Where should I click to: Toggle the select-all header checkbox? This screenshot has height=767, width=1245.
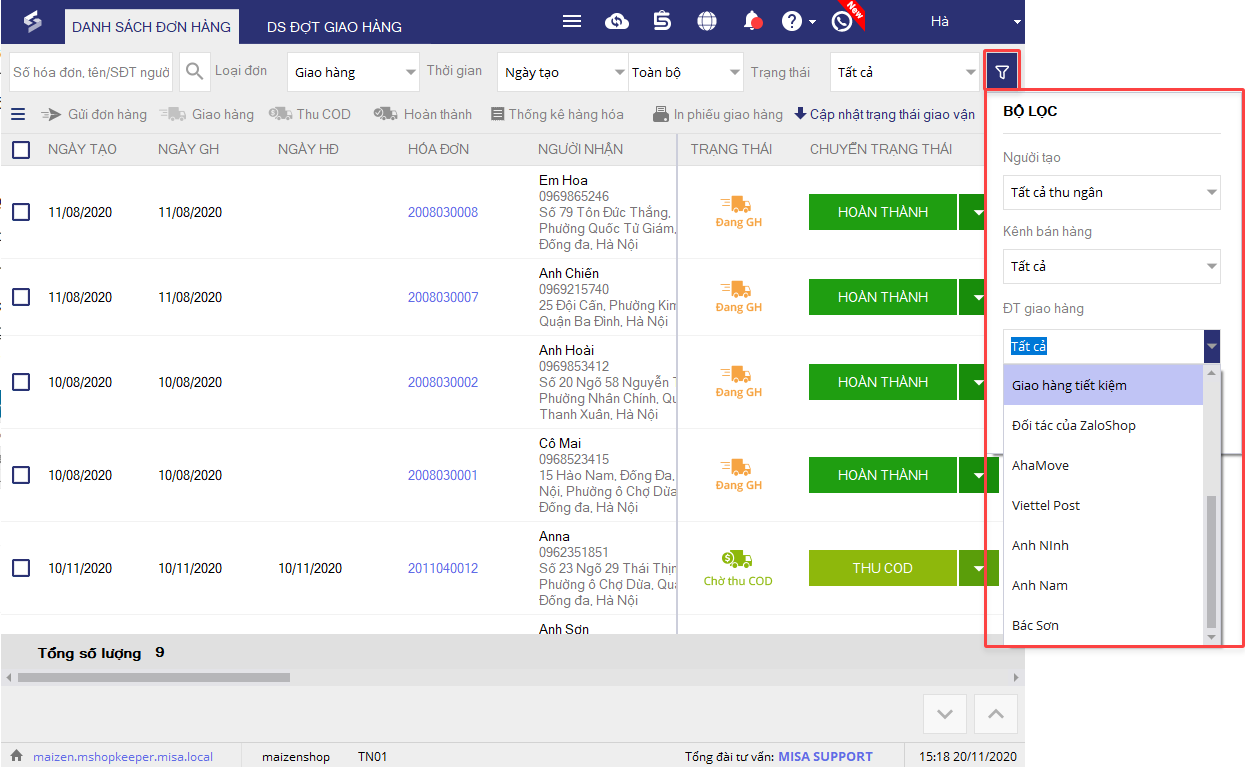(x=21, y=150)
